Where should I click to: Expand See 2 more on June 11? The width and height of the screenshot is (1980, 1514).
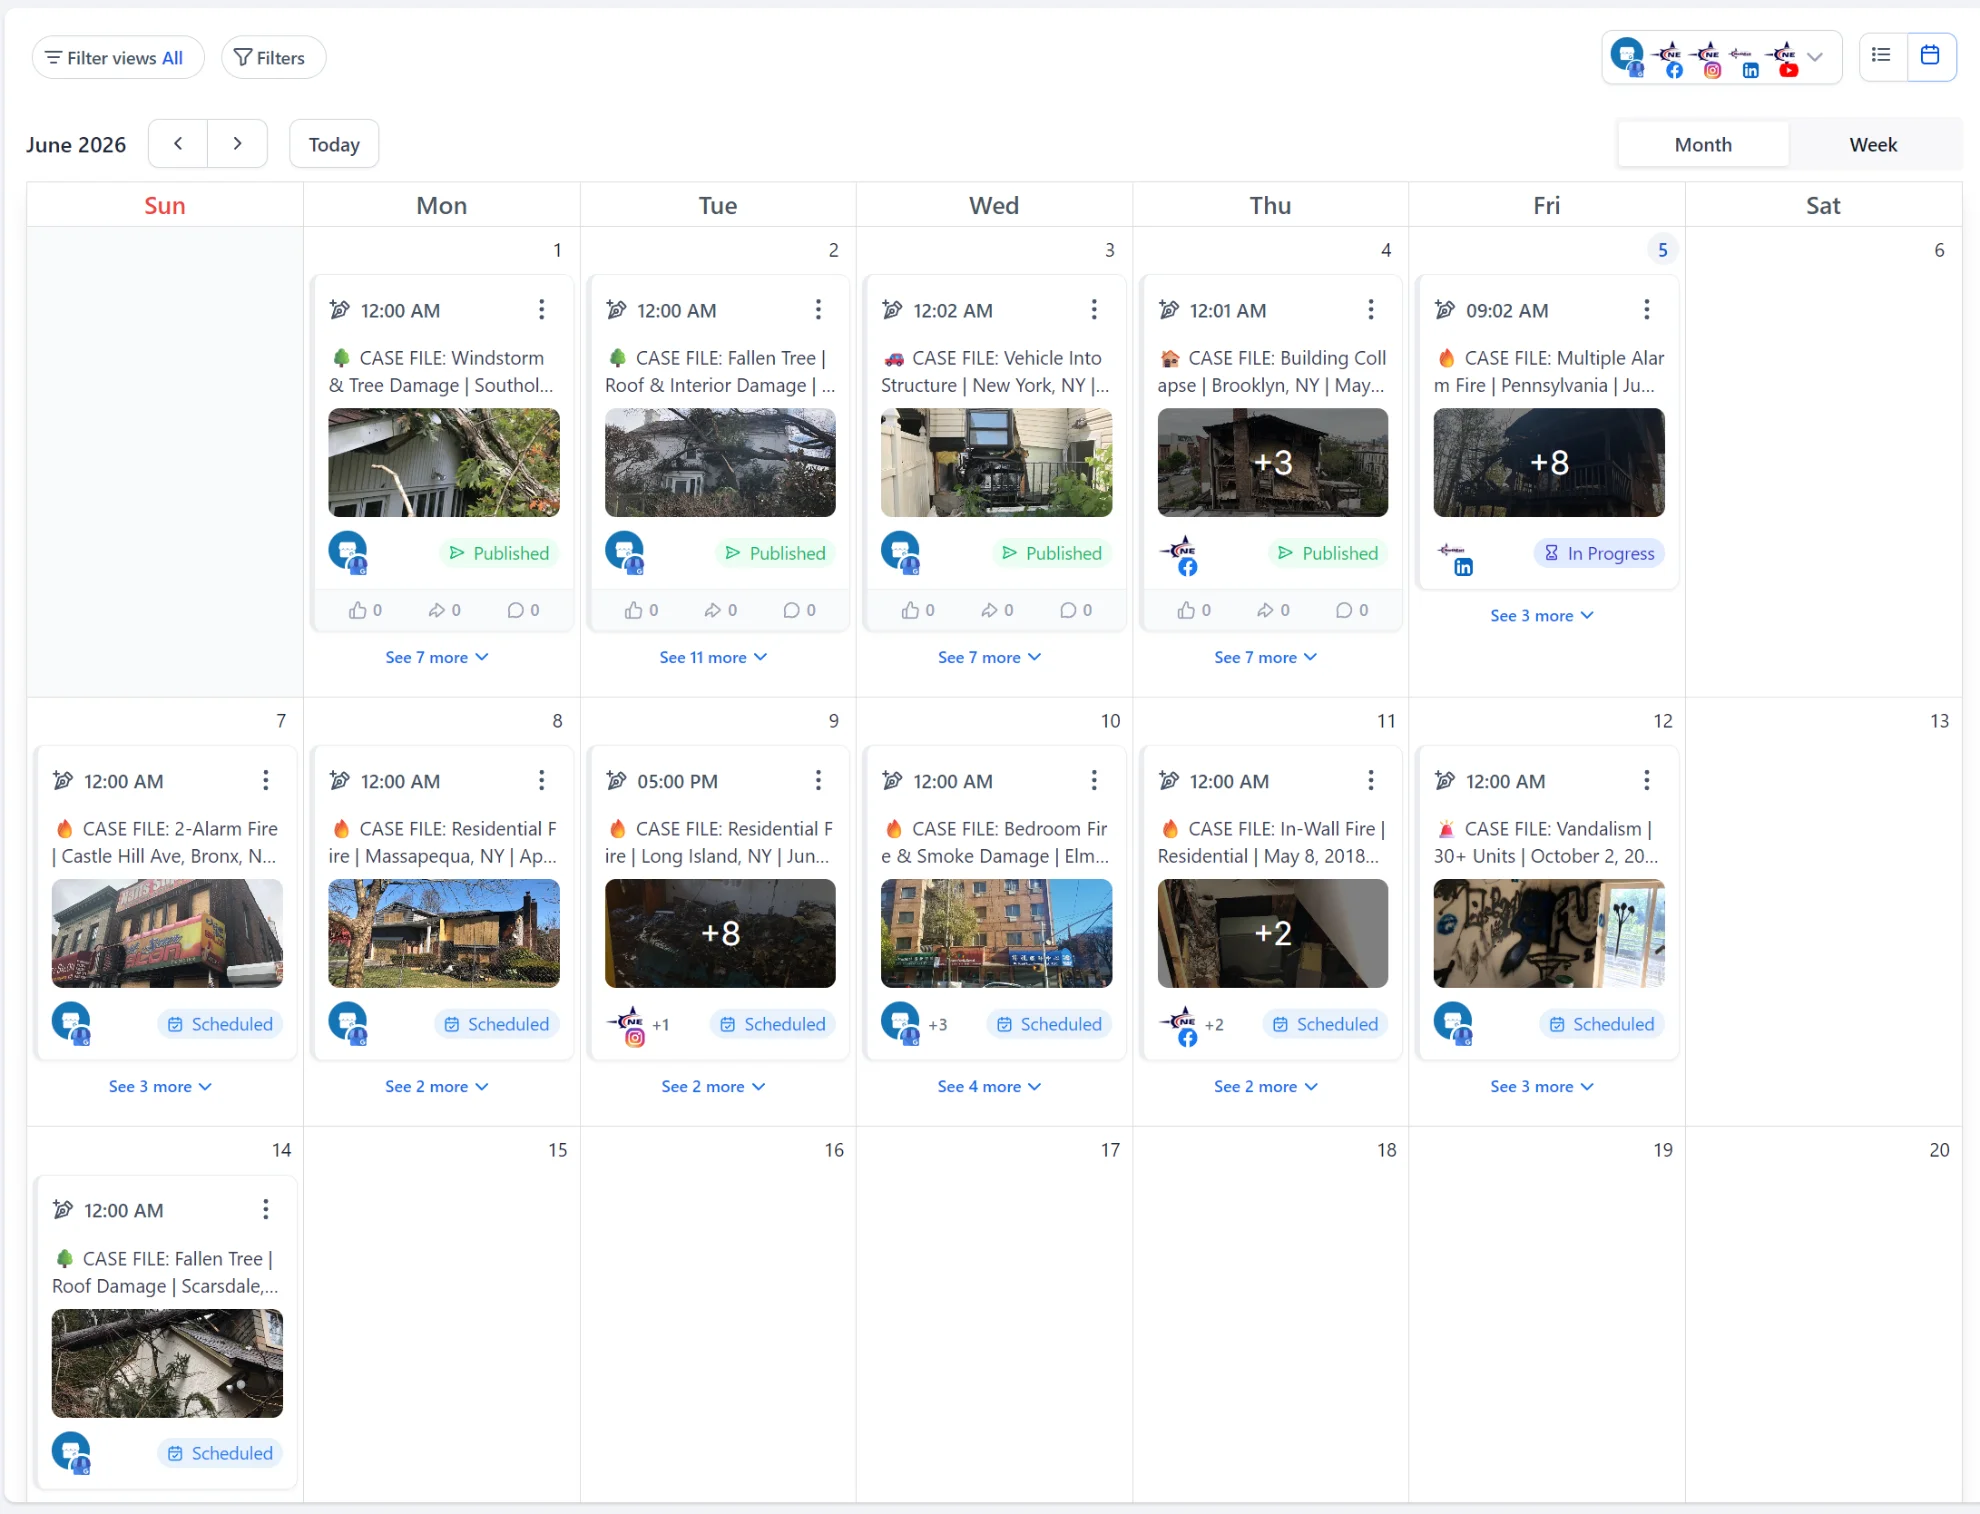1266,1087
